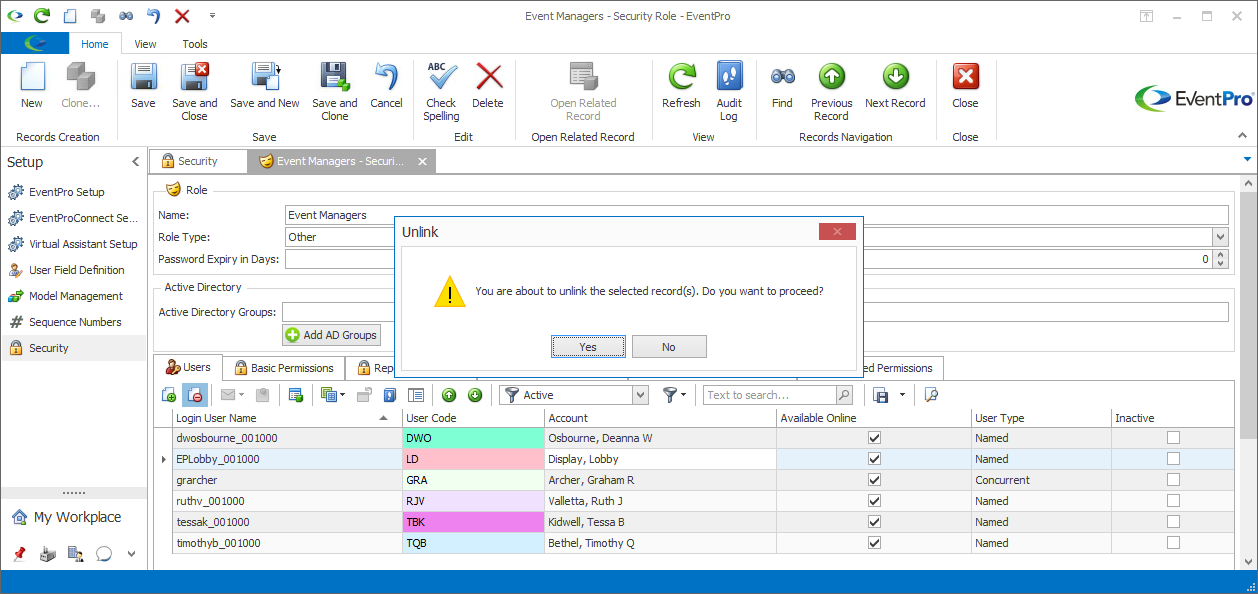
Task: Click the green up arrow in Users toolbar
Action: click(449, 395)
